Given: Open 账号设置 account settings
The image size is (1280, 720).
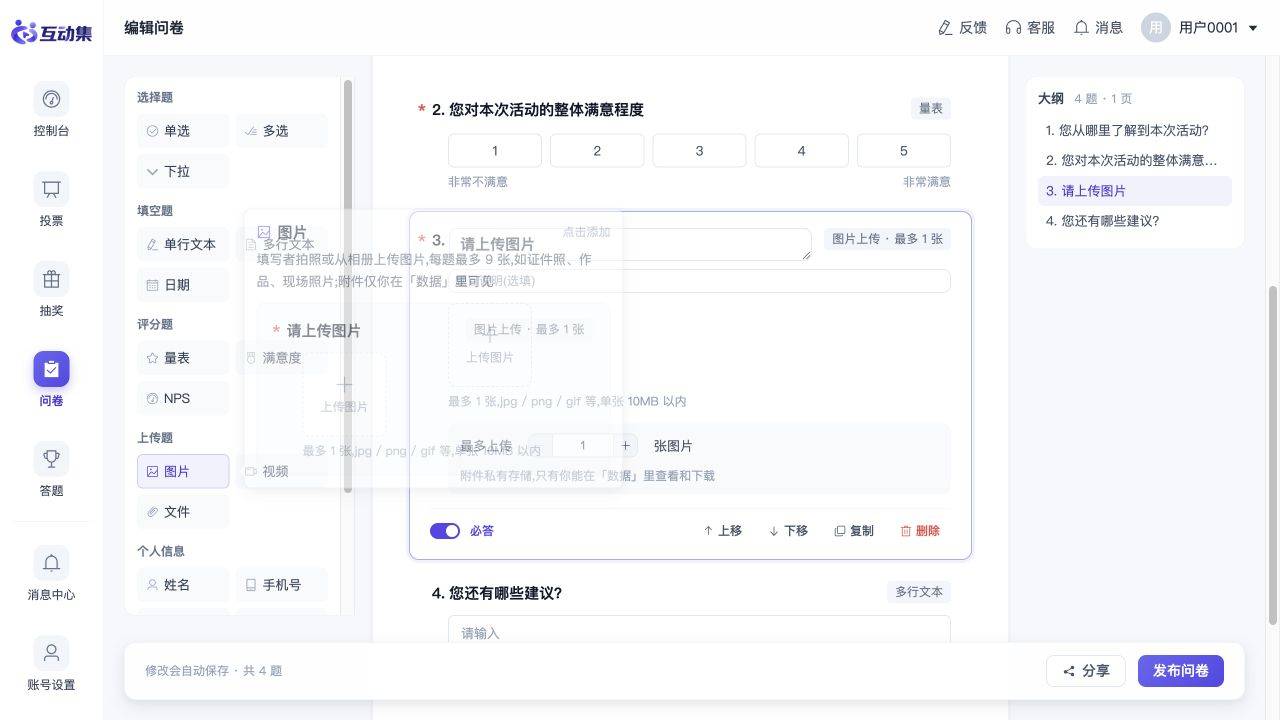Looking at the screenshot, I should pyautogui.click(x=51, y=664).
